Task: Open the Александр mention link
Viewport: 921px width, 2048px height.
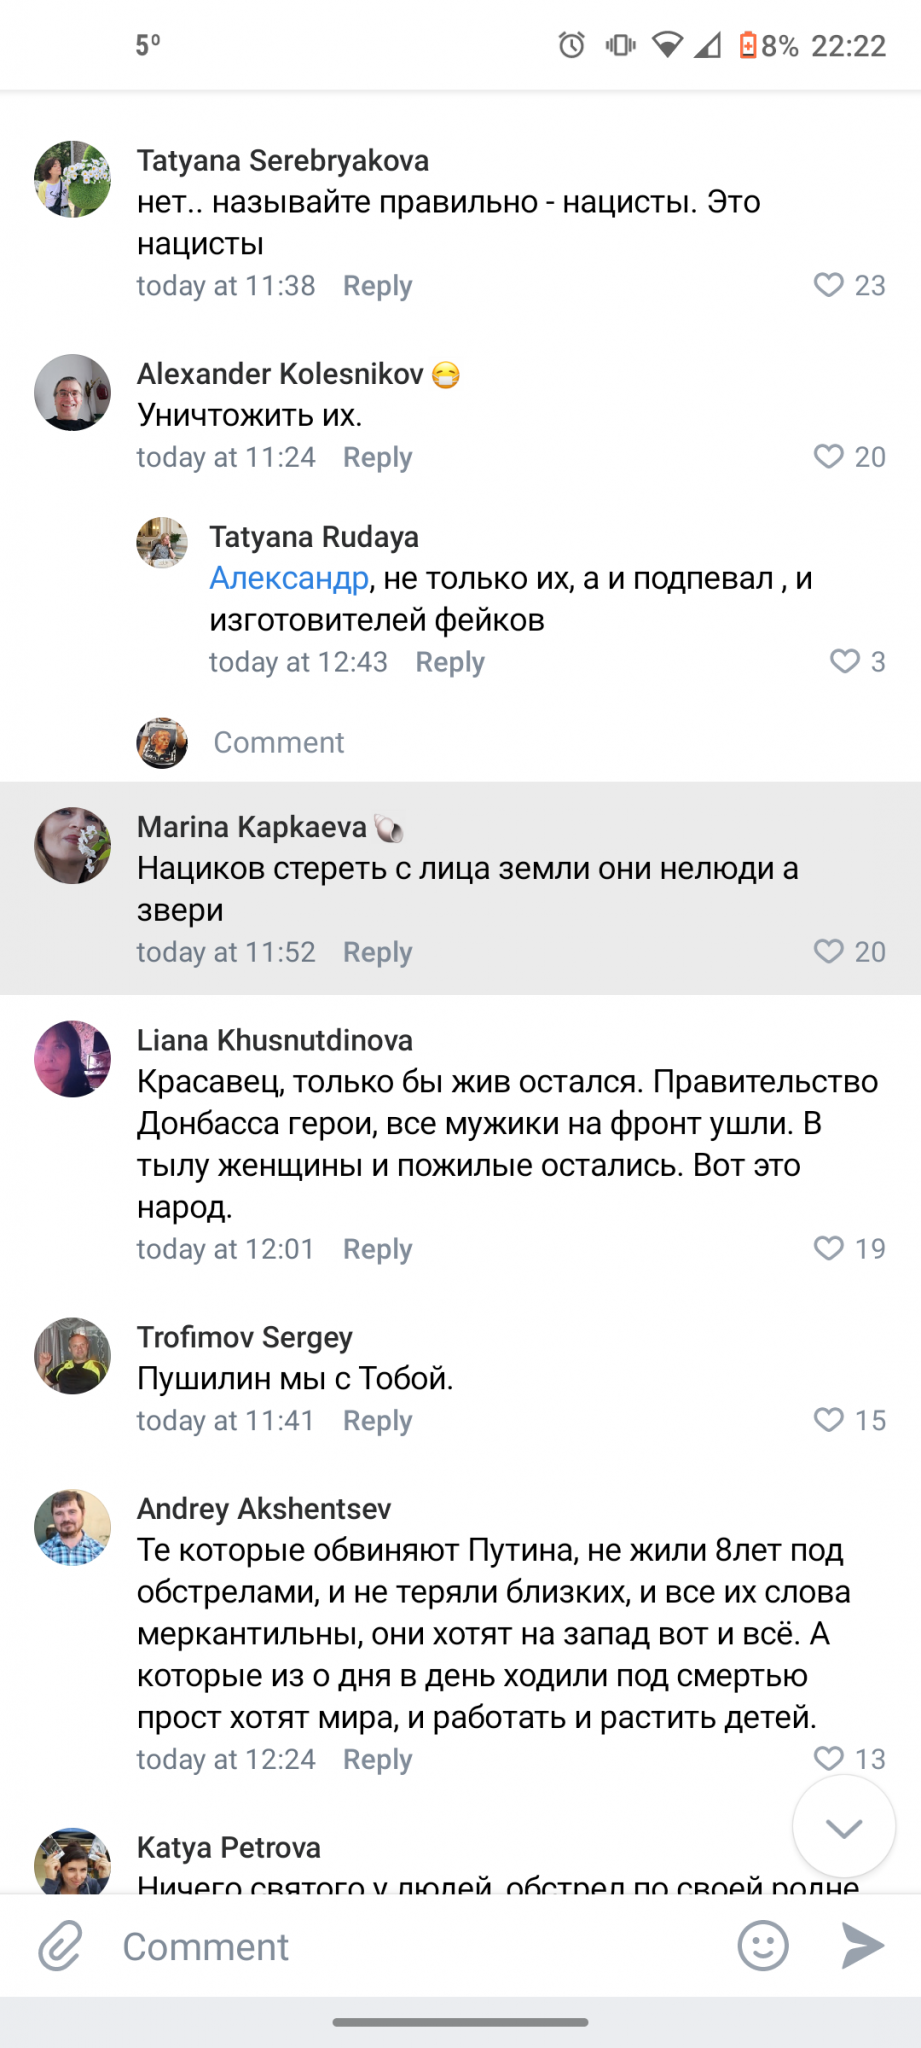Action: pyautogui.click(x=289, y=578)
